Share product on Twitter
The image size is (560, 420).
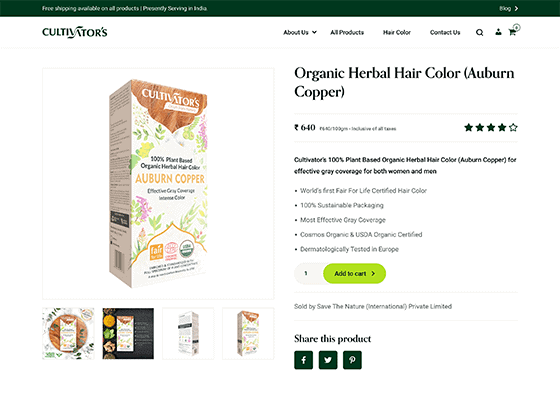pyautogui.click(x=328, y=360)
